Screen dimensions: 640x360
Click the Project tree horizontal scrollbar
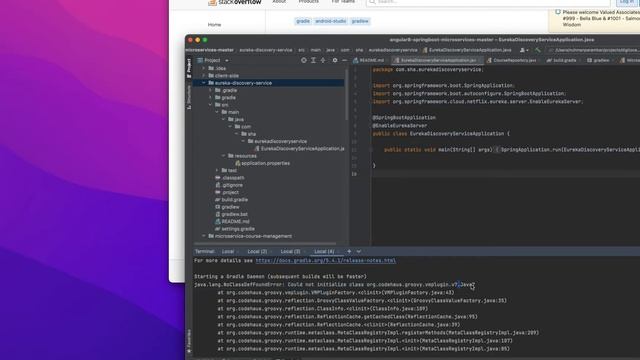(265, 244)
